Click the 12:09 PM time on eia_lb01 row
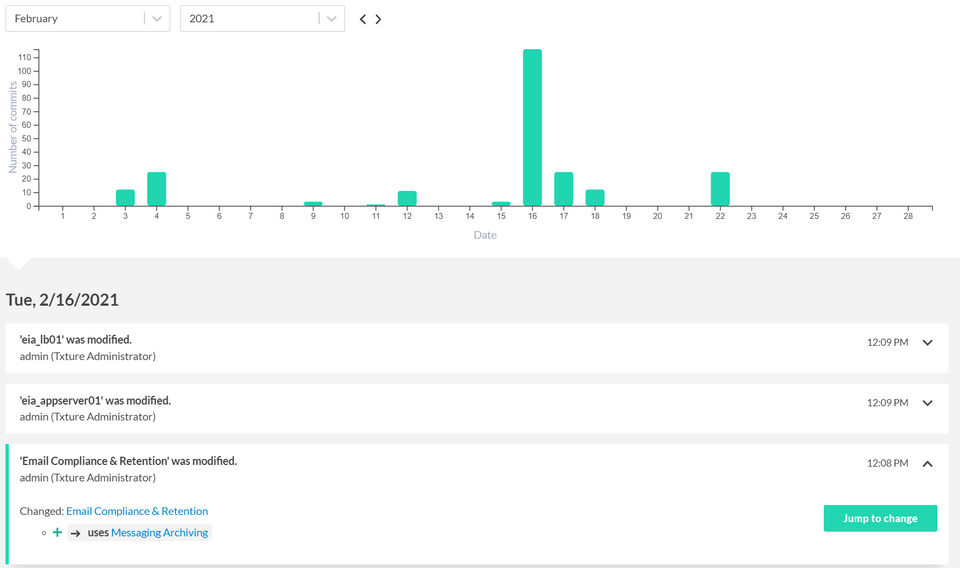Image resolution: width=960 pixels, height=568 pixels. [x=887, y=343]
